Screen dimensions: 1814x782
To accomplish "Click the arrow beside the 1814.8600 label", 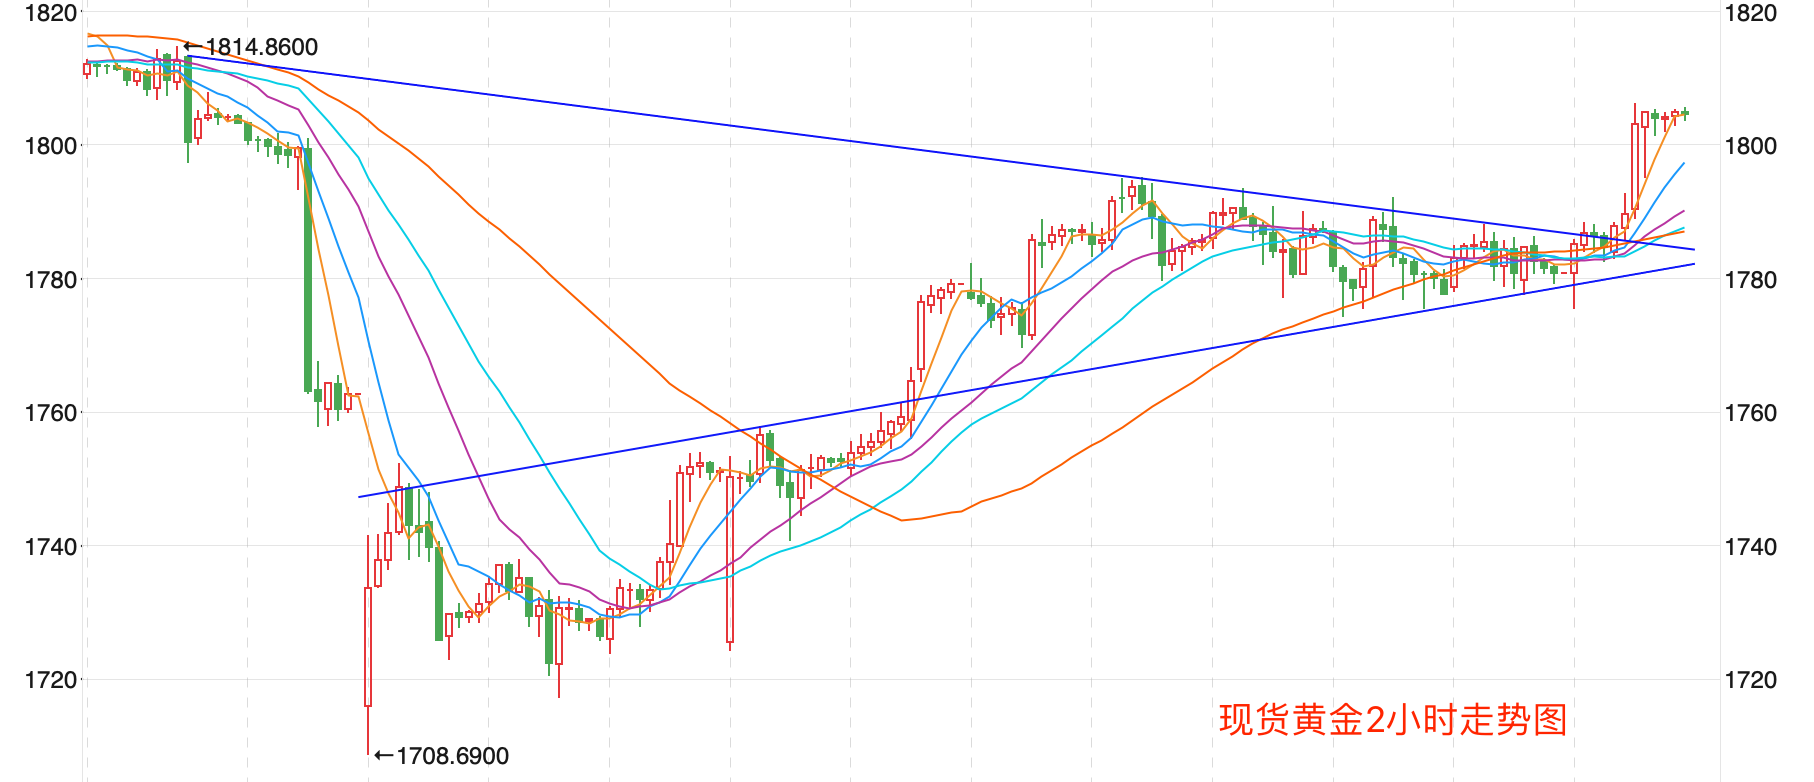I will pyautogui.click(x=193, y=46).
